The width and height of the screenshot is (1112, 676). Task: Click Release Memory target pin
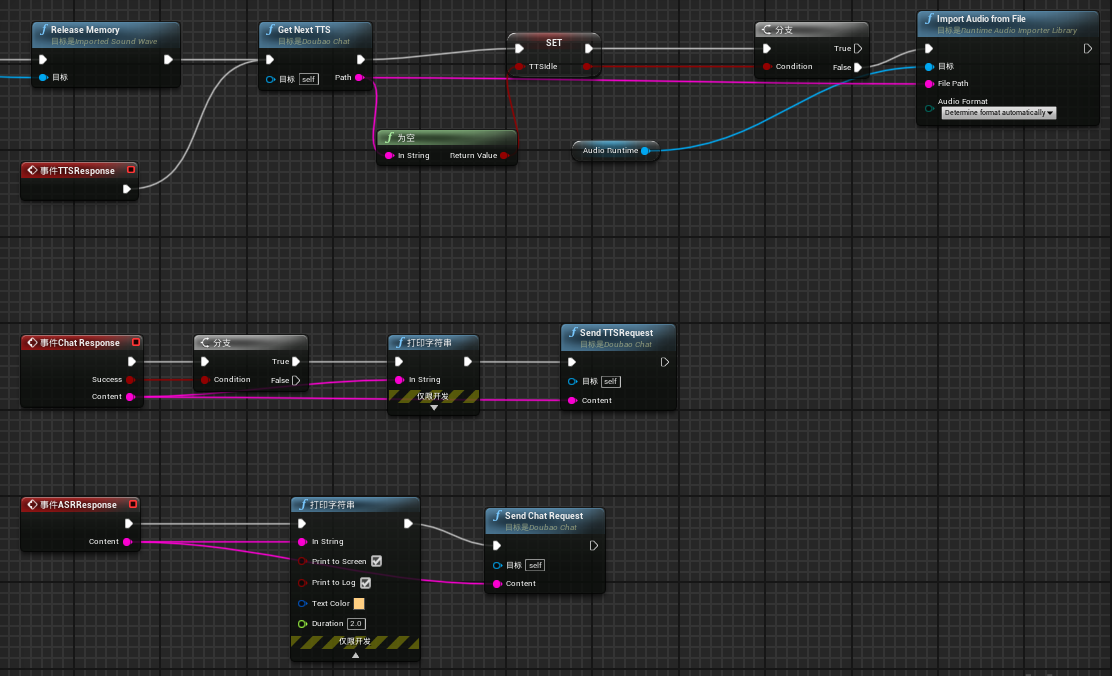43,77
